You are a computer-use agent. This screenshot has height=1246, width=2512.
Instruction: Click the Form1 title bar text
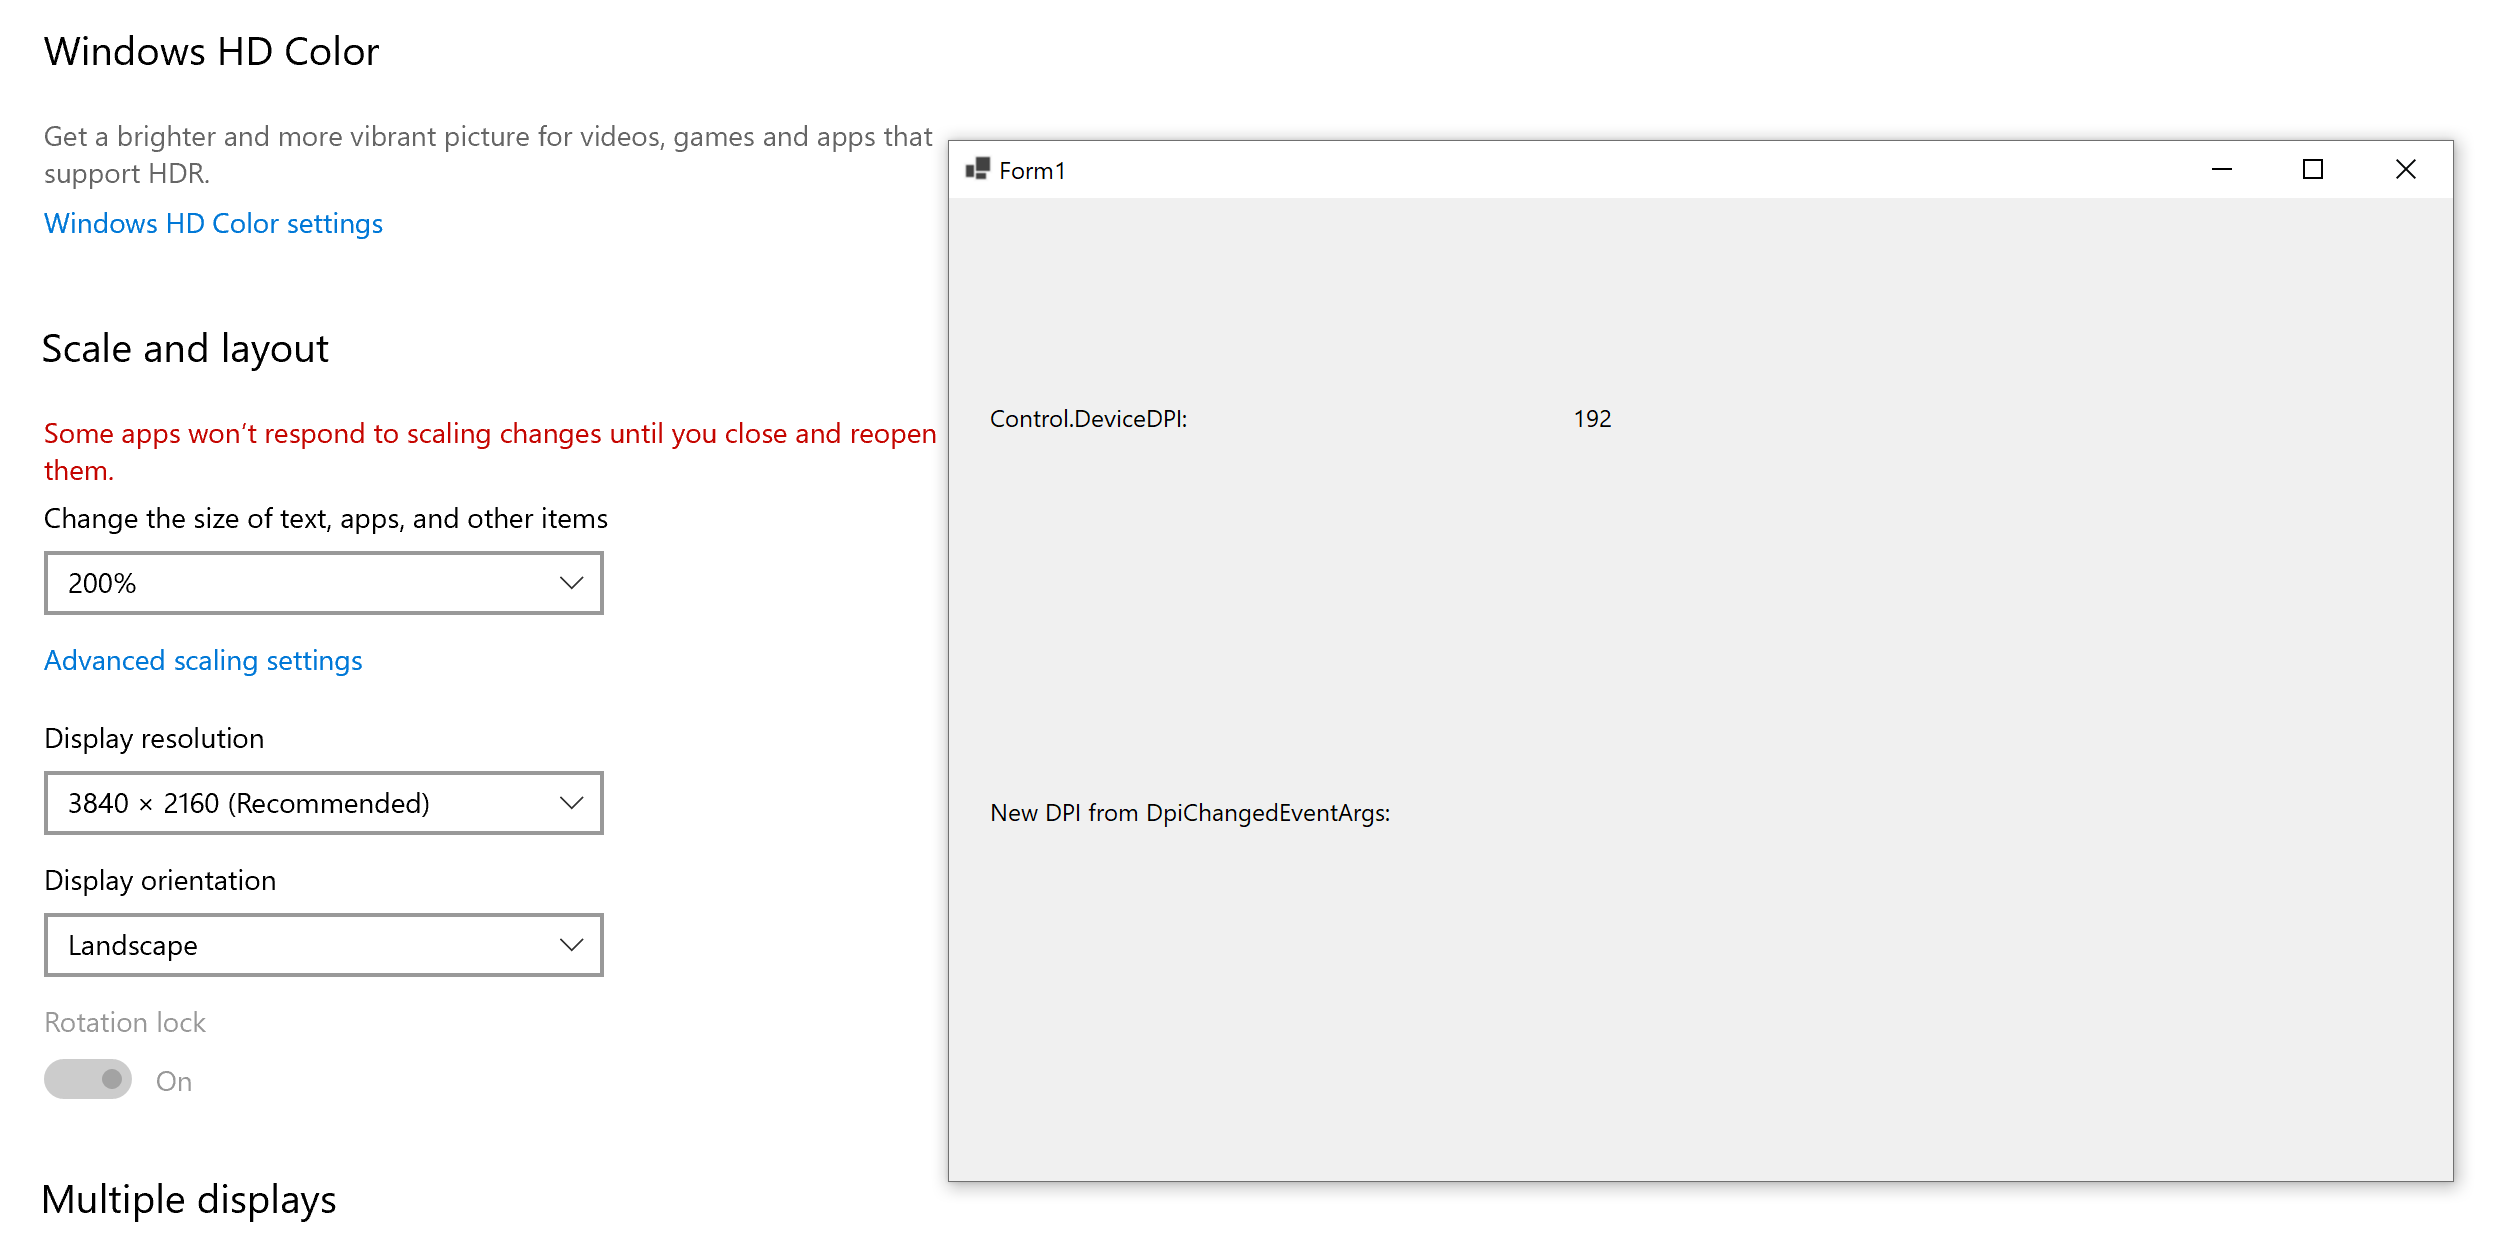(1032, 171)
